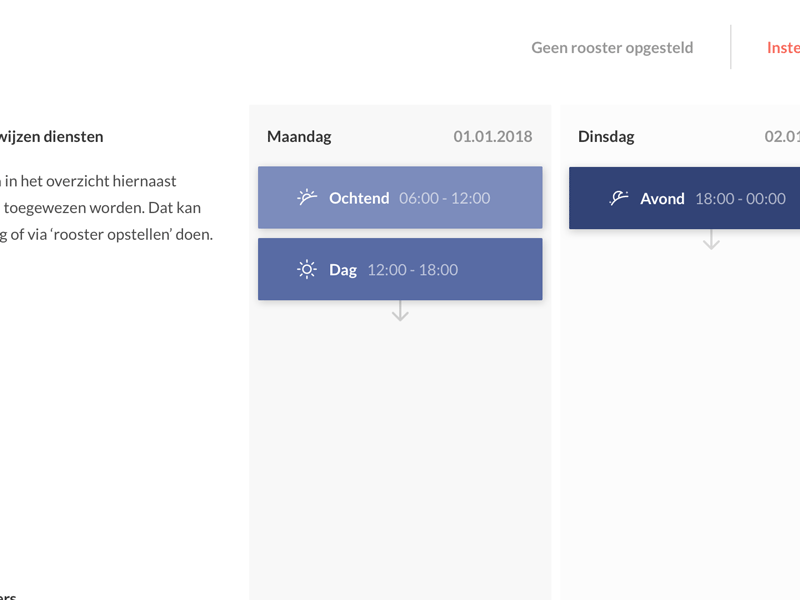Click down arrow below Dinsdag Avond shift
This screenshot has width=800, height=600.
[x=711, y=239]
